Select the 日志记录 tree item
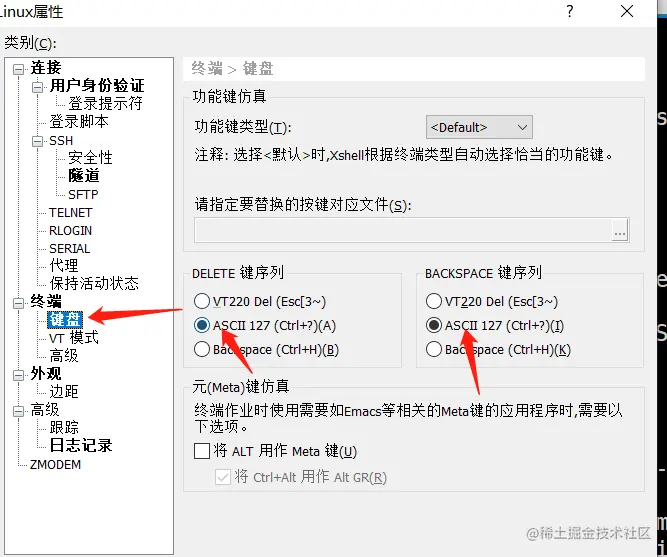Image resolution: width=667 pixels, height=557 pixels. [81, 446]
